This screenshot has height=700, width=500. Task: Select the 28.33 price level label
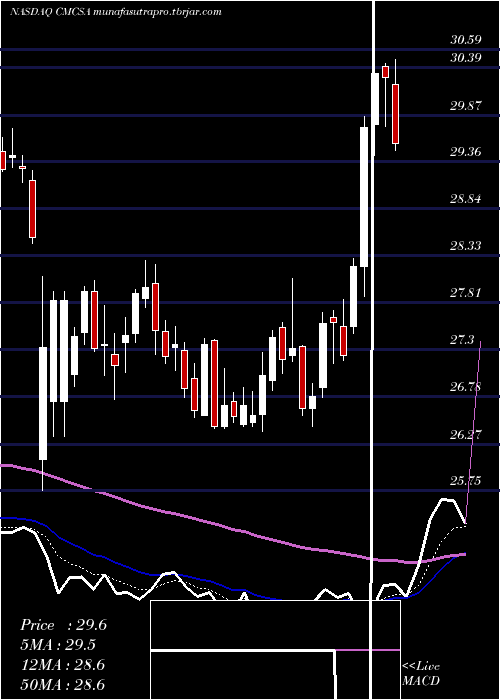(466, 246)
